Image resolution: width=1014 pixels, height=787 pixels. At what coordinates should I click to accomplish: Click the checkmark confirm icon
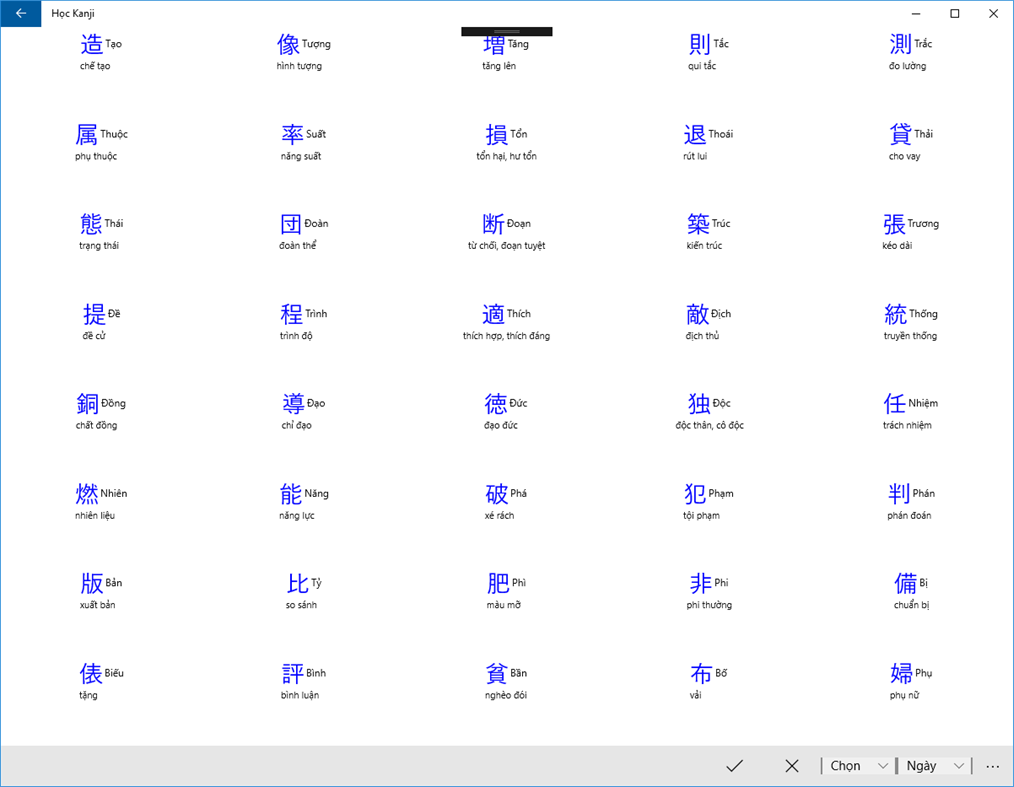(735, 765)
